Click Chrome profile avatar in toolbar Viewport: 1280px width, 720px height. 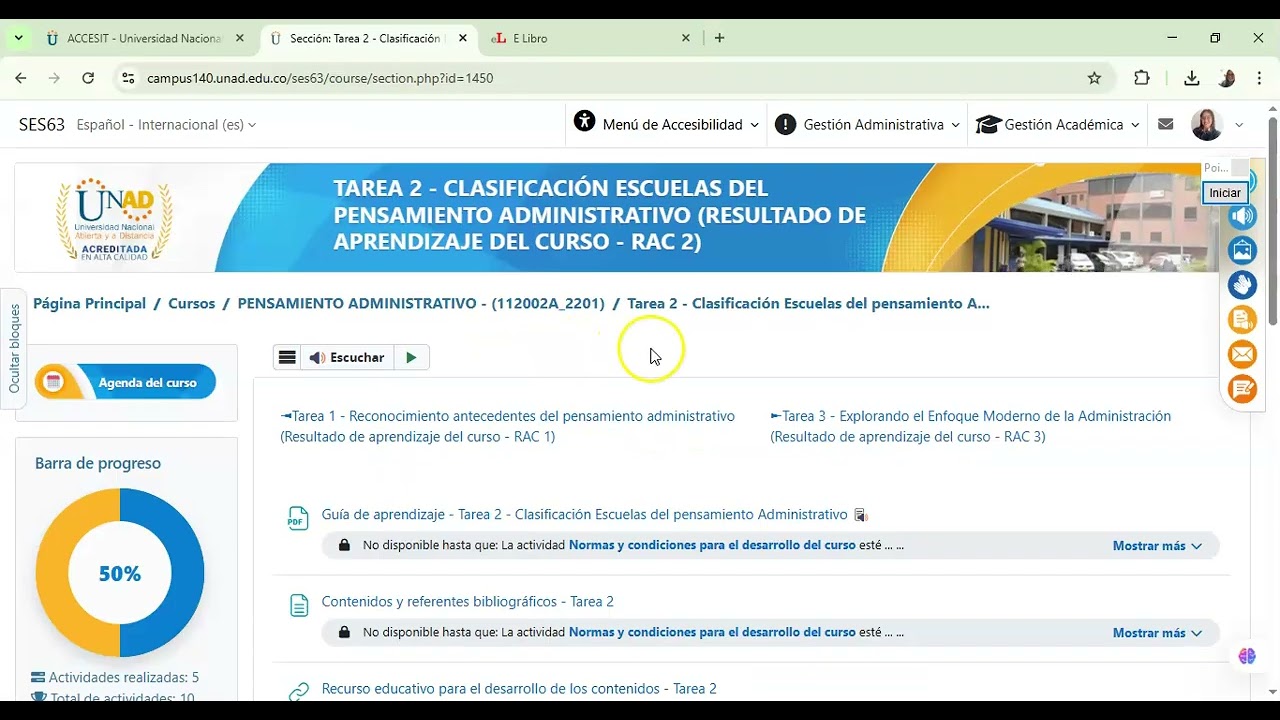tap(1227, 78)
